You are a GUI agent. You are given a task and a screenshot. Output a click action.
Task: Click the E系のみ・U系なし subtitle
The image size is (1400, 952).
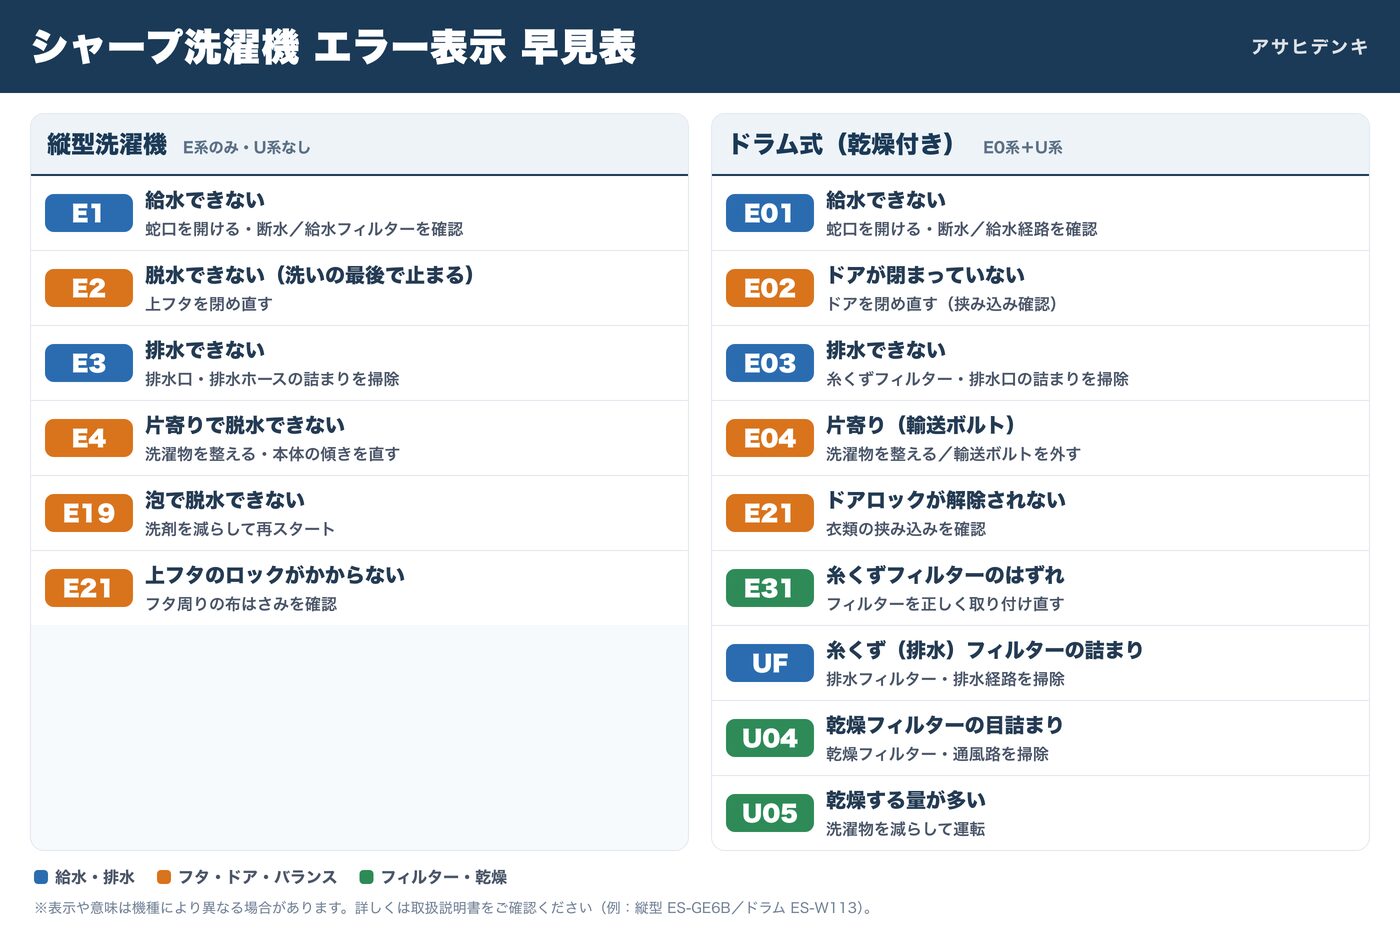247,147
